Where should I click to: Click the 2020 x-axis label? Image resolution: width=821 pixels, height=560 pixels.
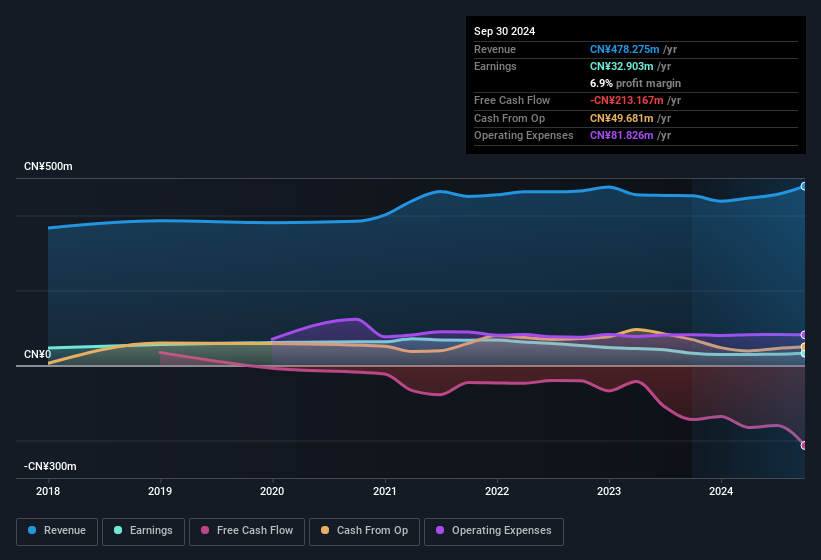[272, 491]
